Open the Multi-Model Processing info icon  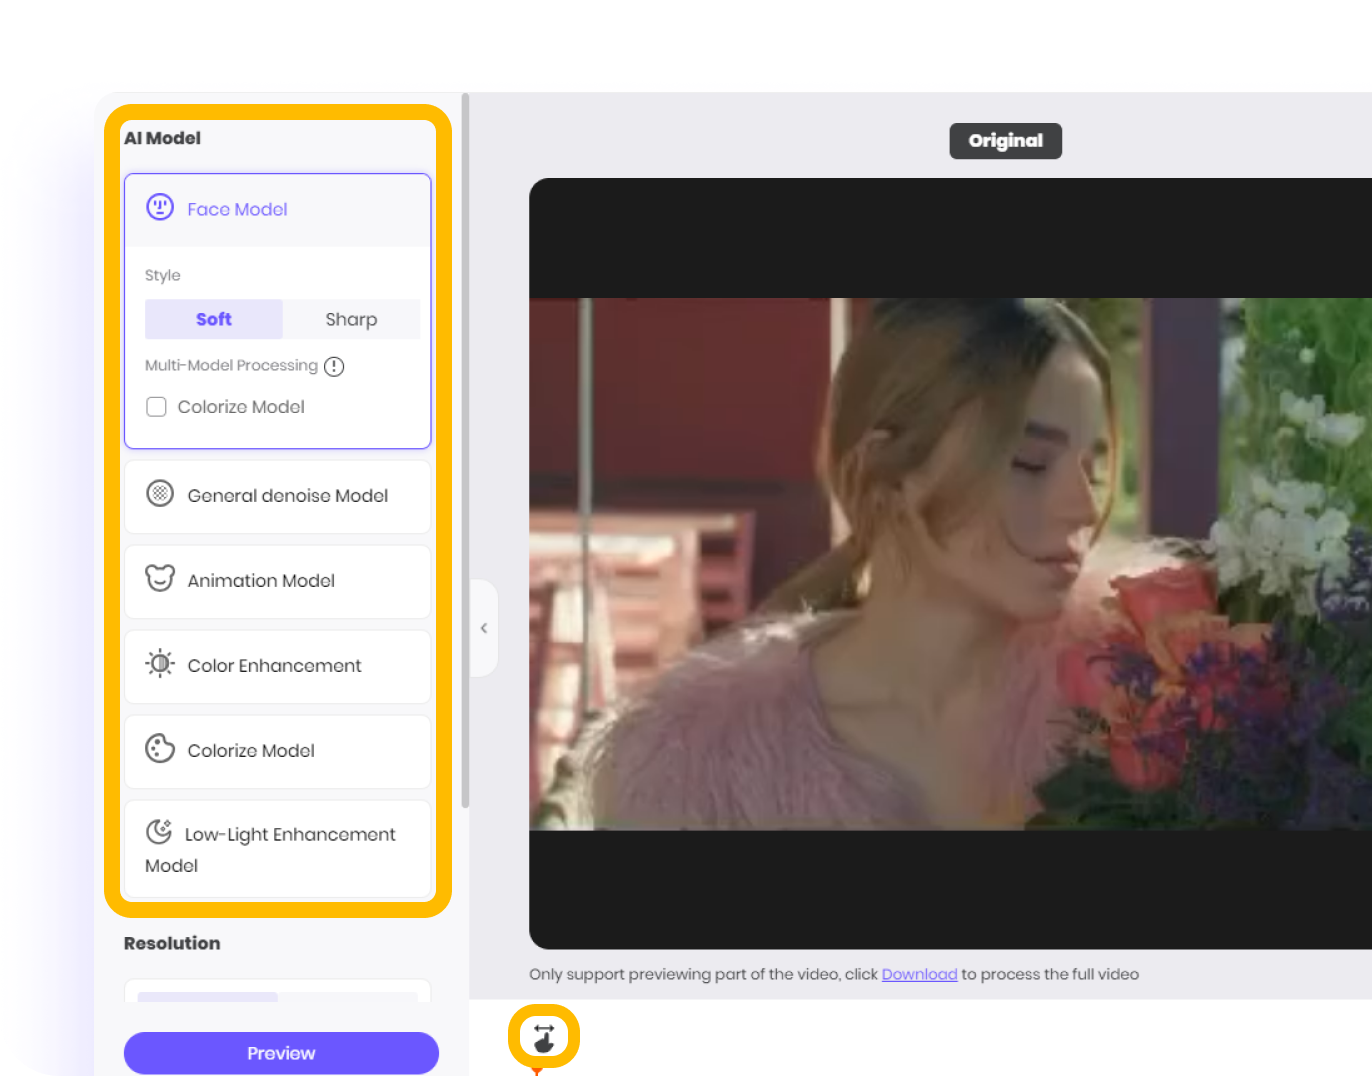334,366
